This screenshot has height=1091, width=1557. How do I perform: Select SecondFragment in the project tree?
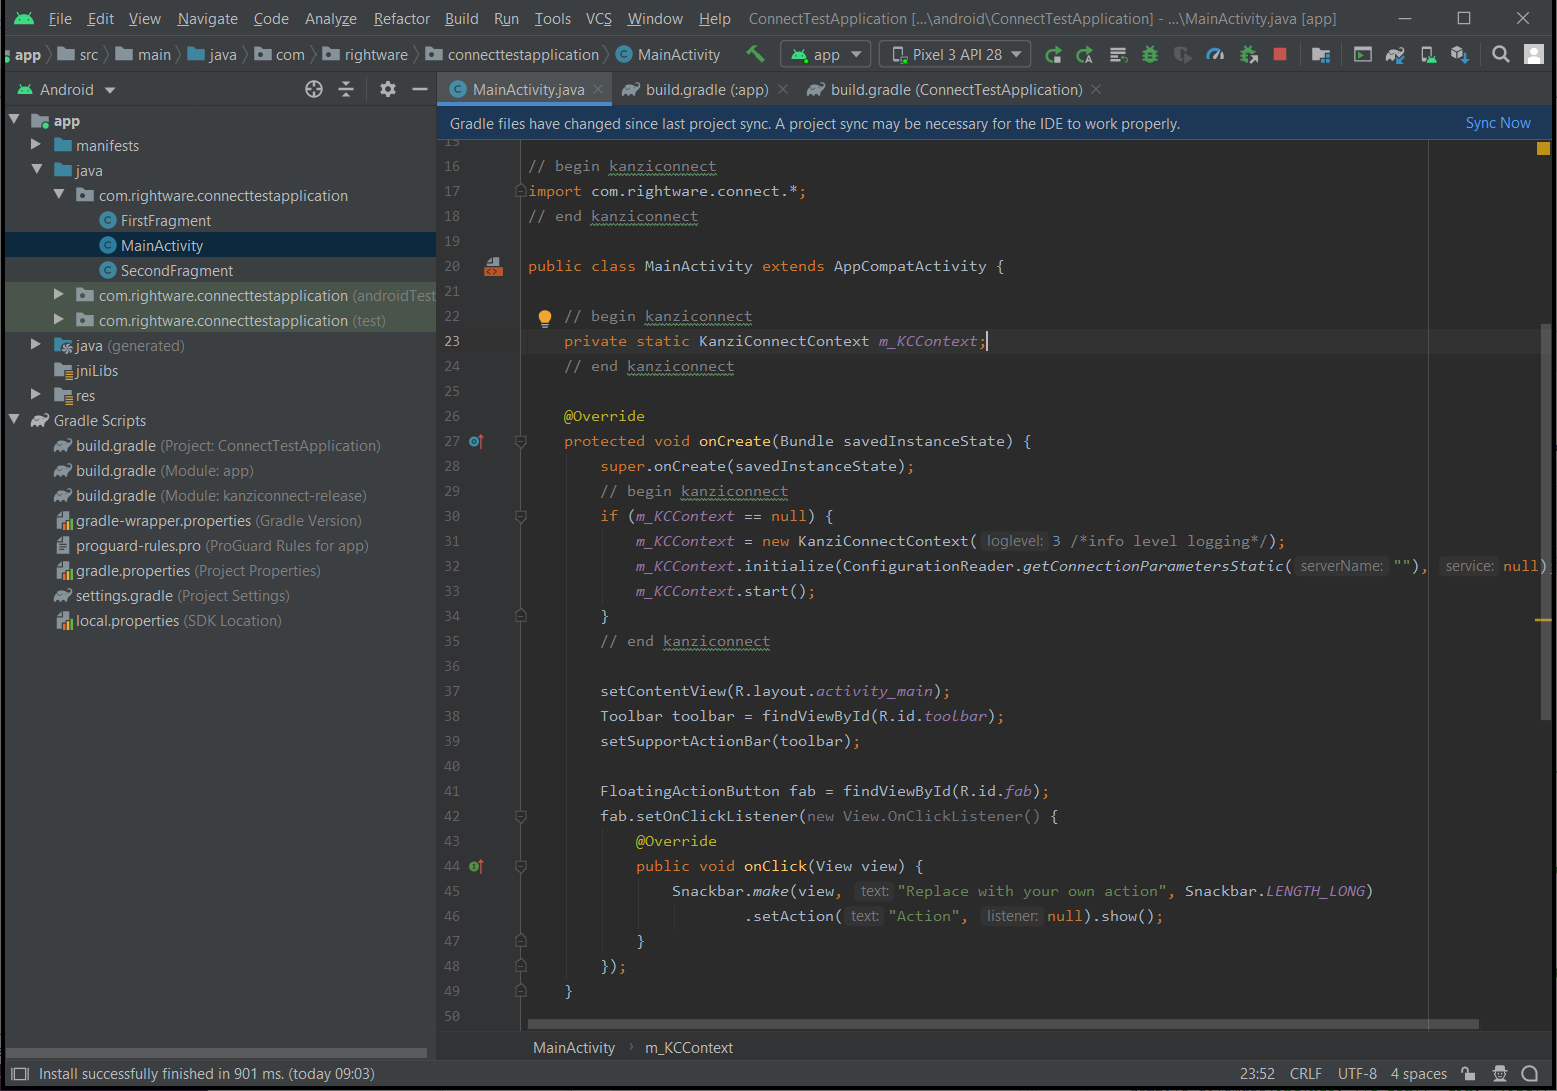(177, 270)
